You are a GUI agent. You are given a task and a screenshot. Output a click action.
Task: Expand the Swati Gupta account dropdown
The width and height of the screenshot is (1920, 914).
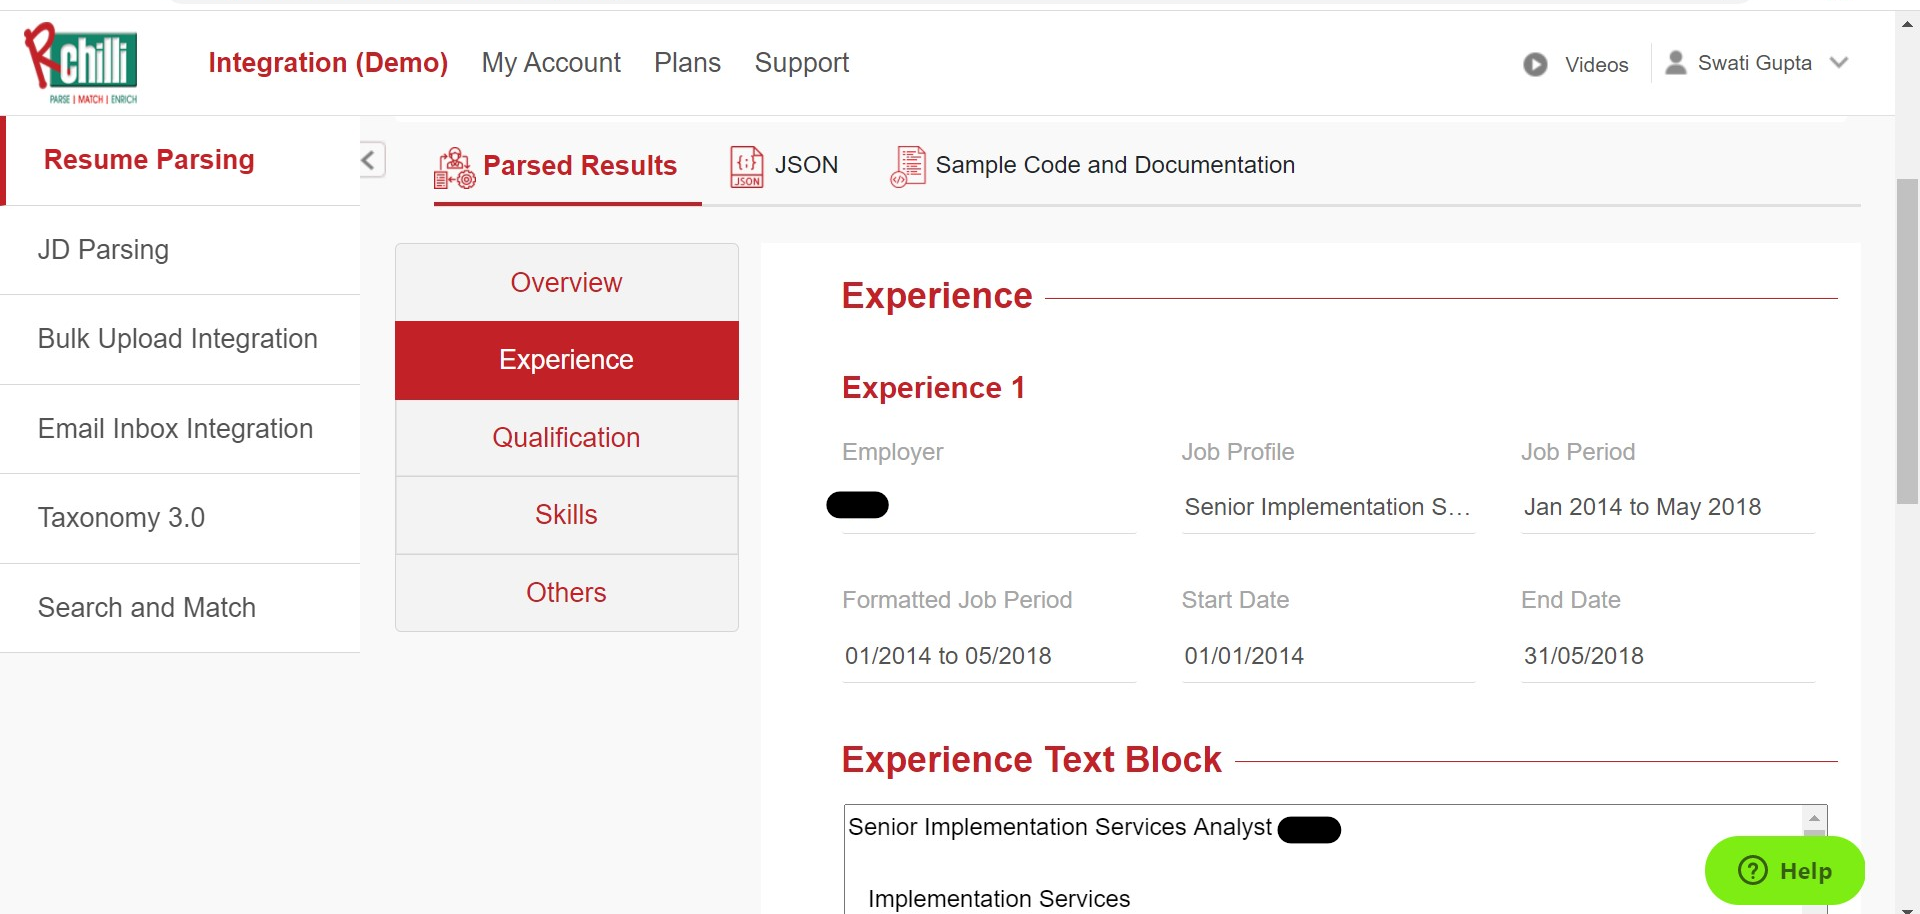click(x=1838, y=63)
